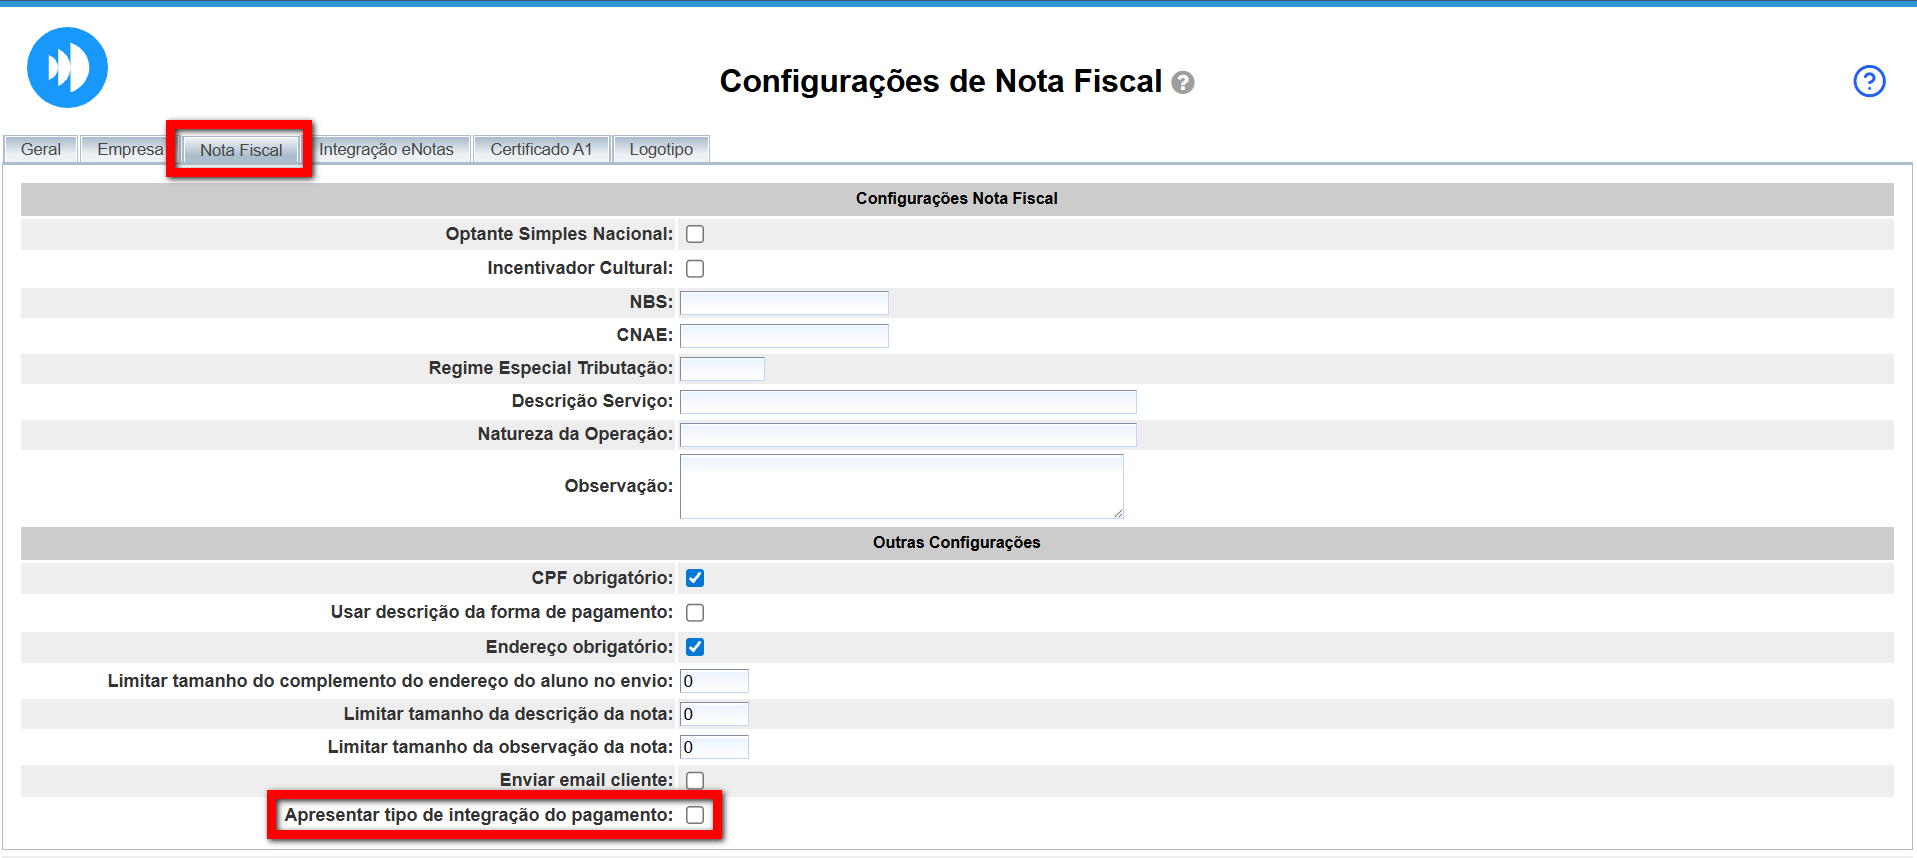Switch to the Logotipo tab
1917x858 pixels.
(x=661, y=149)
